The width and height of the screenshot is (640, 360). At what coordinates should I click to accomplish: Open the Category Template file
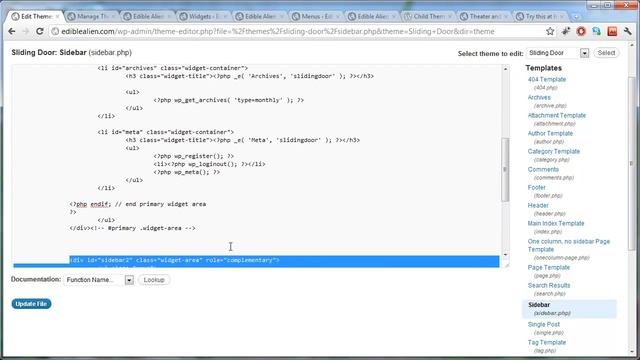[x=553, y=151]
